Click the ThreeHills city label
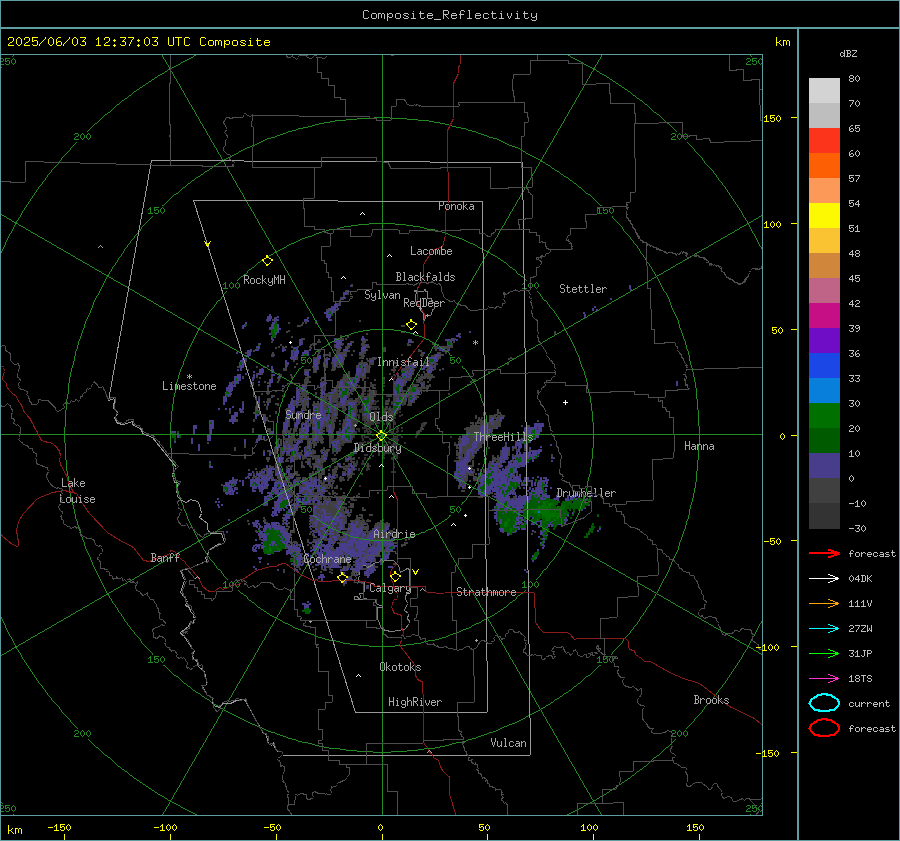Viewport: 900px width, 841px height. [x=503, y=437]
